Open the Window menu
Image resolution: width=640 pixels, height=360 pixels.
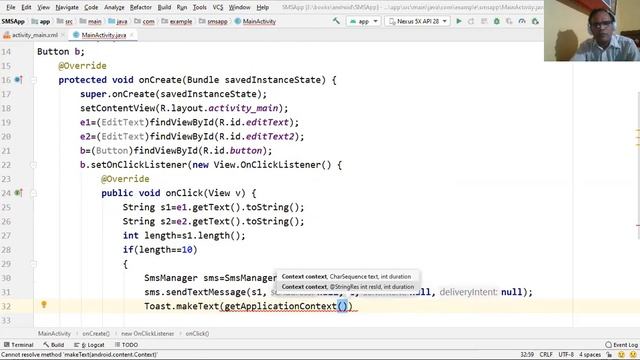pos(239,7)
